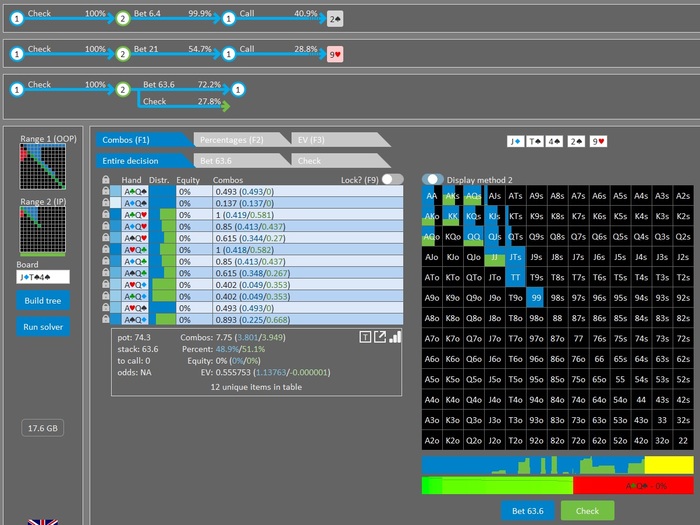Open the bar chart icon in the stats panel
The image size is (700, 525).
coord(395,337)
